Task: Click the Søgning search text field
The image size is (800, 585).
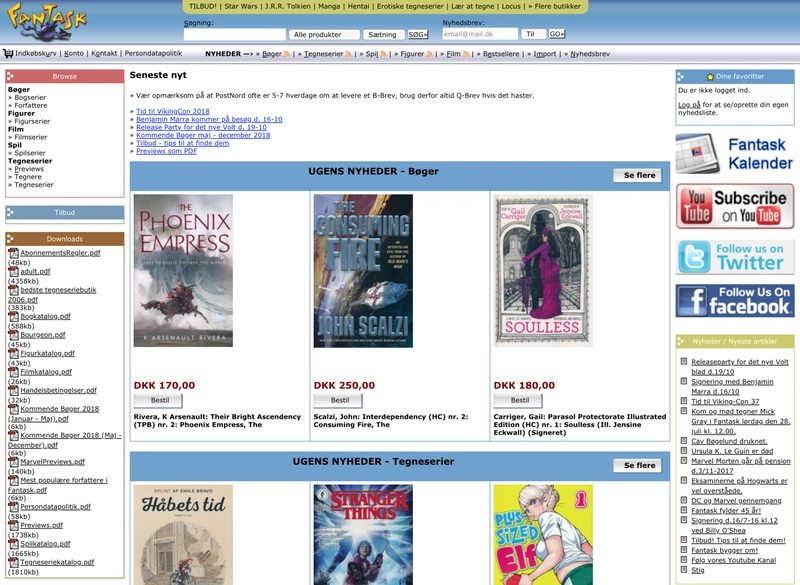Action: (x=235, y=35)
